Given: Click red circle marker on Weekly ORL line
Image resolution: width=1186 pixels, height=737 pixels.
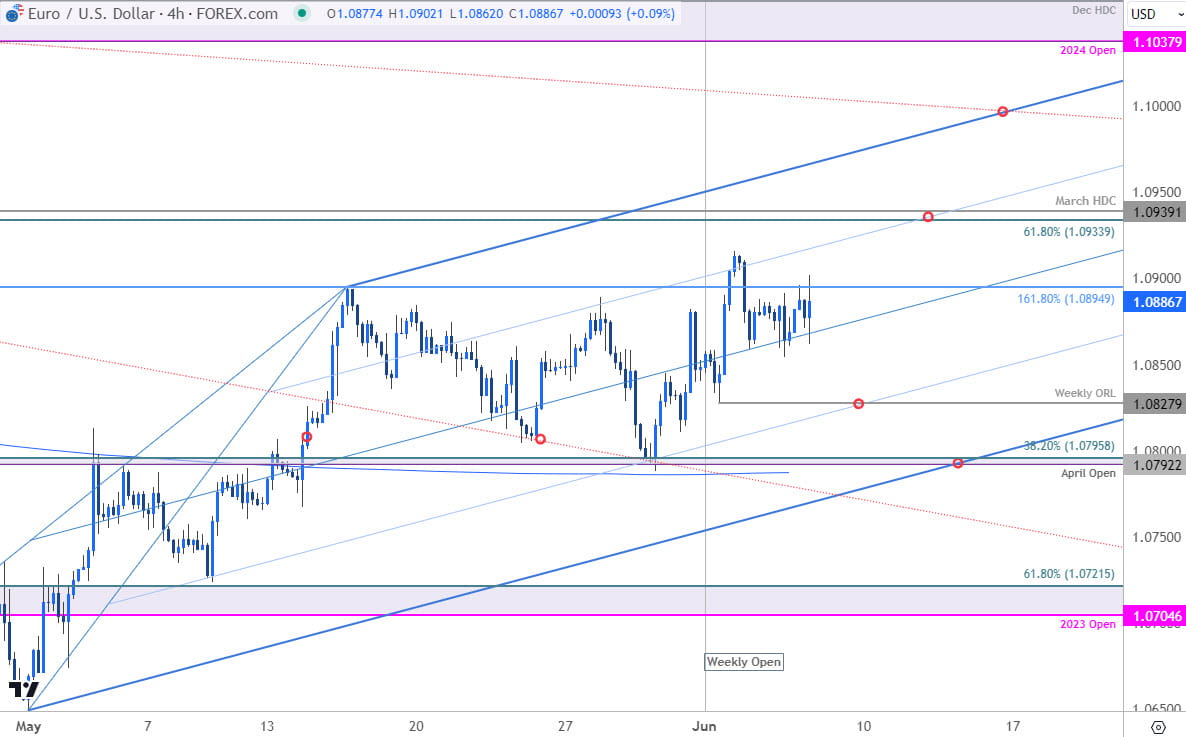Looking at the screenshot, I should [858, 404].
